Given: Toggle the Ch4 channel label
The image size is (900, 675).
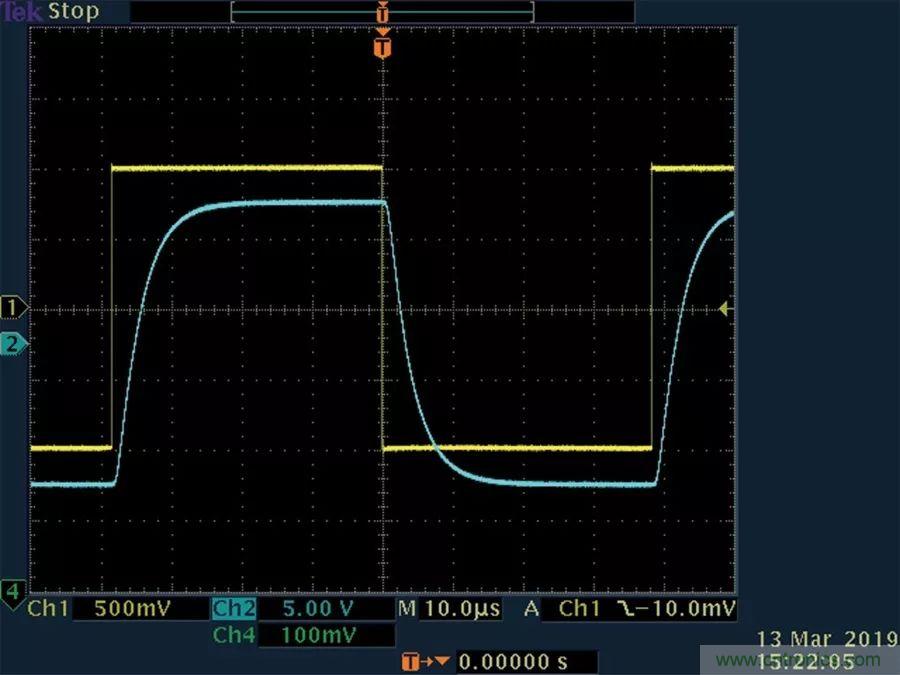Looking at the screenshot, I should coord(234,635).
